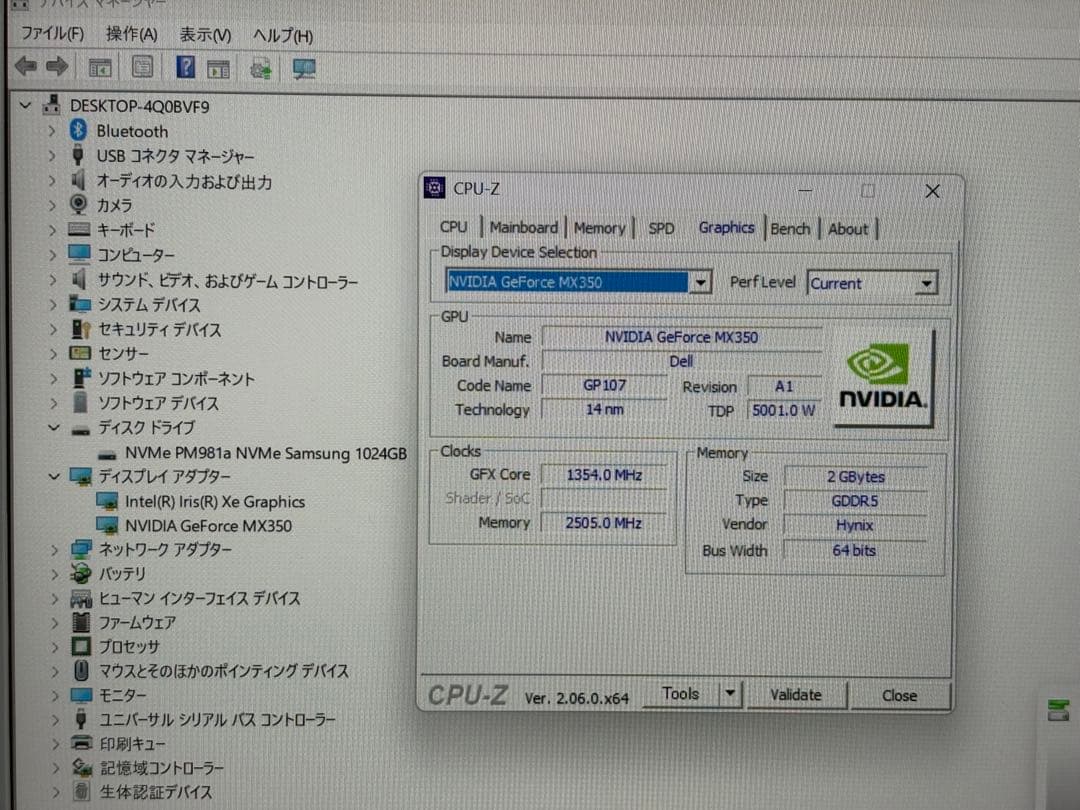Screen dimensions: 1080x810
Task: Open the Tools dropdown arrow in CPU-Z
Action: (x=729, y=693)
